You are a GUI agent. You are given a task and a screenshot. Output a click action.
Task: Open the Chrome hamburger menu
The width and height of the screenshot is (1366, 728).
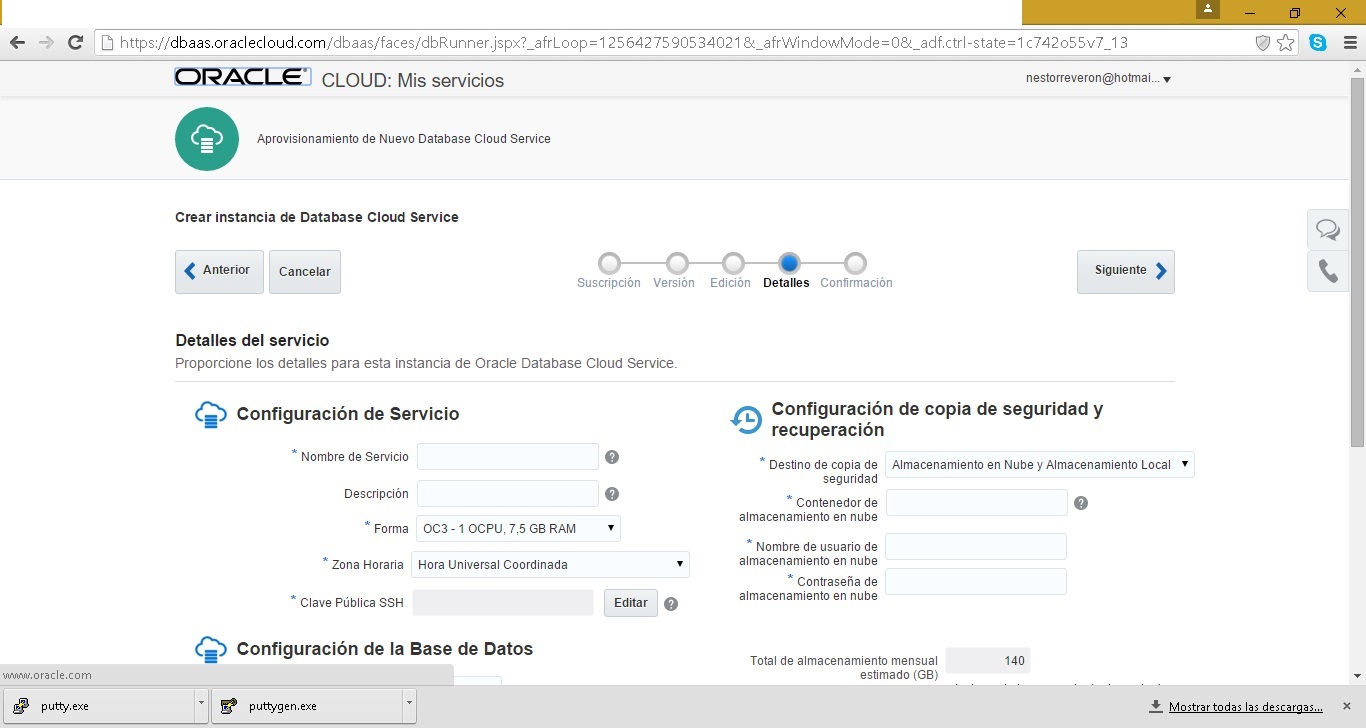point(1348,43)
